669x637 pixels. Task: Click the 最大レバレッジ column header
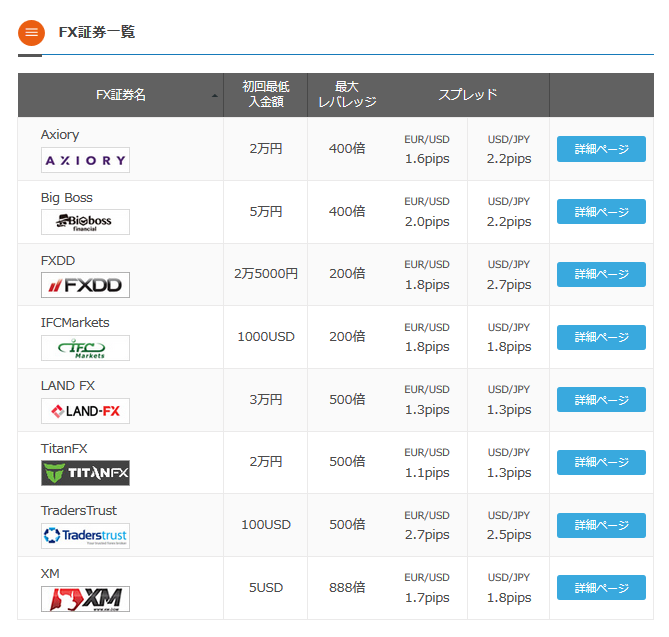346,95
